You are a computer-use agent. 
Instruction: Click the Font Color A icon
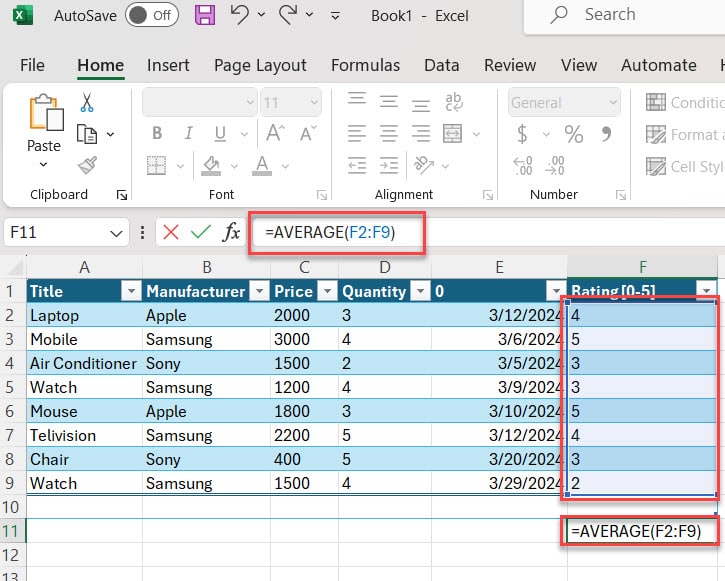[x=262, y=165]
